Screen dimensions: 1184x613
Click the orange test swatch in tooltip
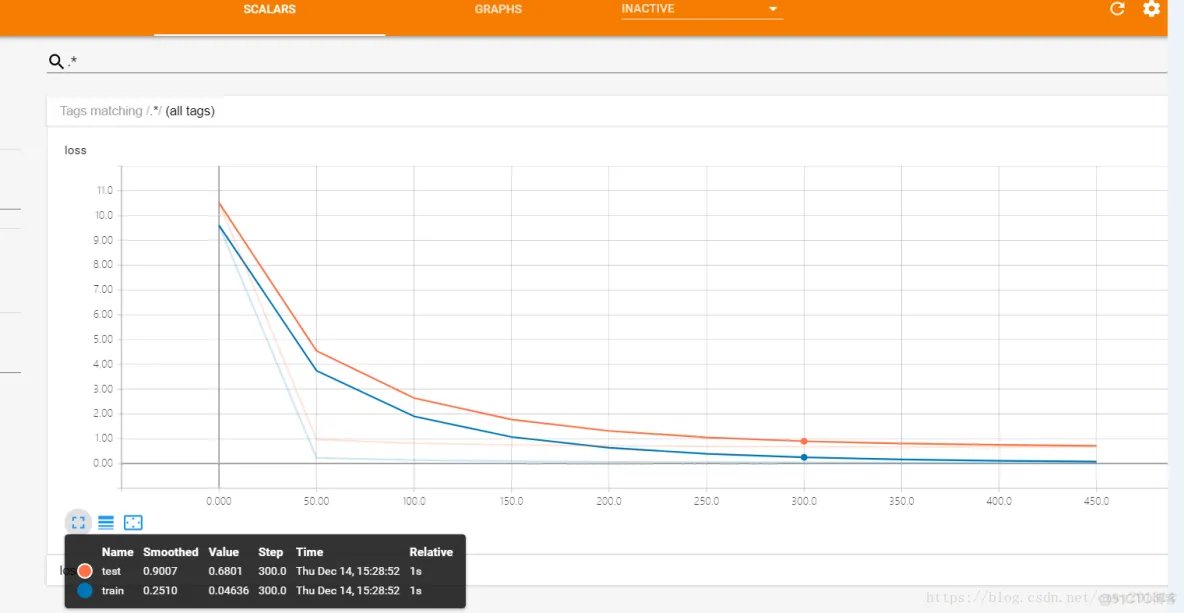pyautogui.click(x=85, y=571)
